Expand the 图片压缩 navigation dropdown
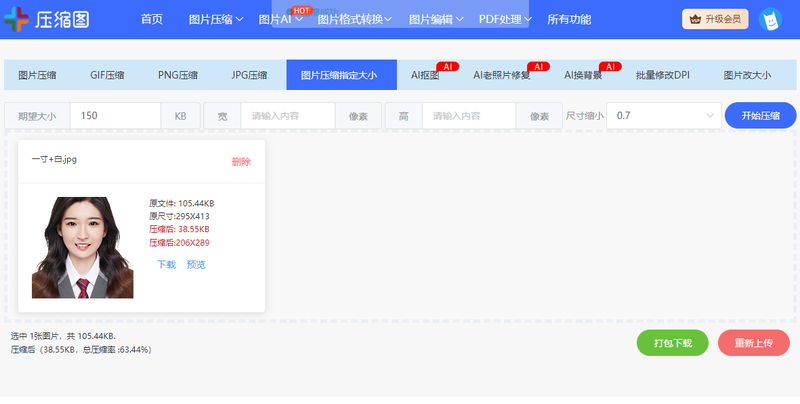 (216, 19)
